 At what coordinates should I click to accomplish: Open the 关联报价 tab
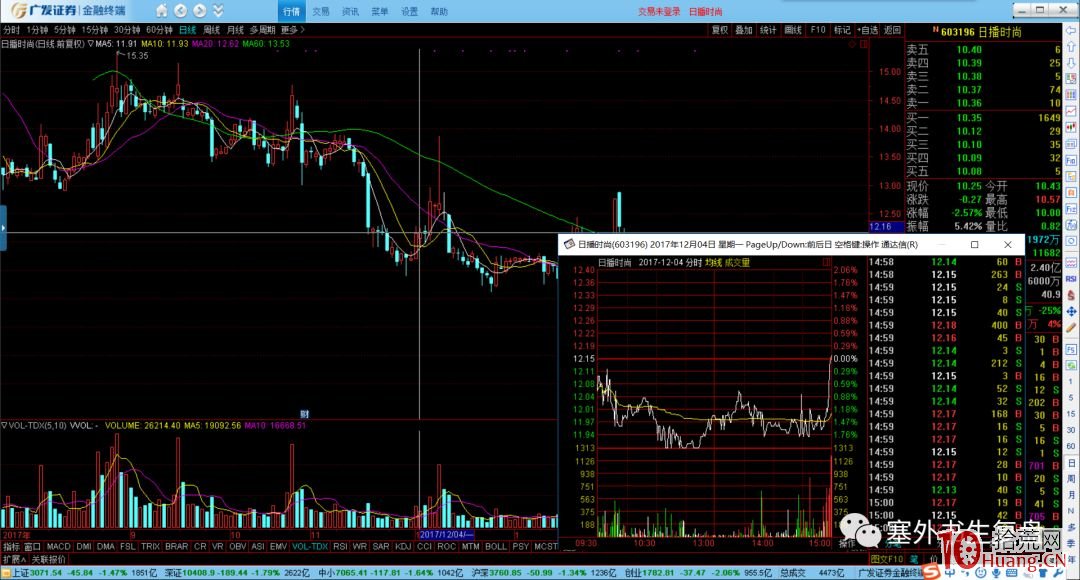tap(49, 559)
